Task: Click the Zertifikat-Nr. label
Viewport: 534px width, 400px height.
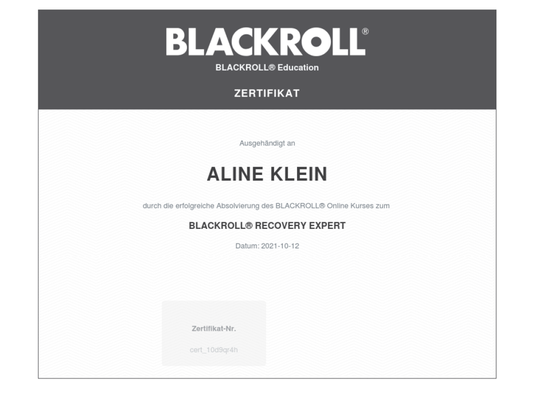Action: tap(214, 329)
